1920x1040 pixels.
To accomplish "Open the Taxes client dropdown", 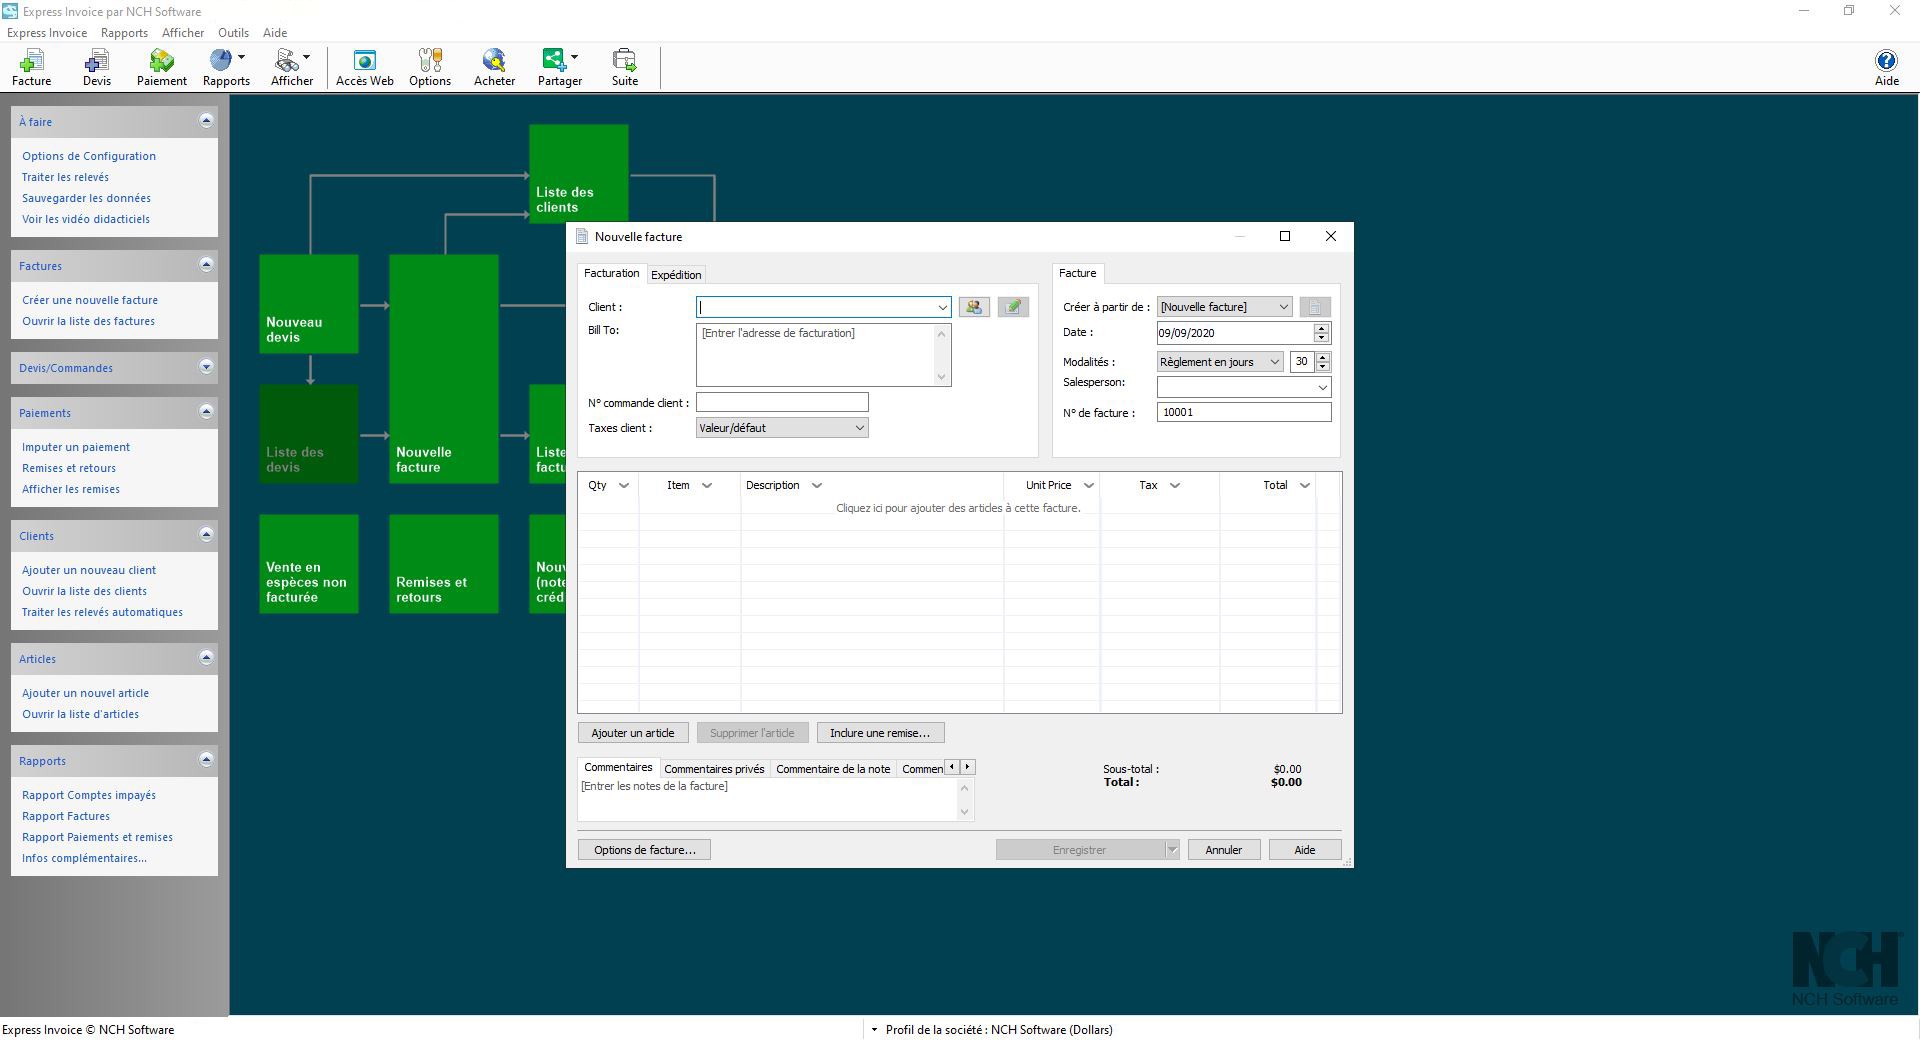I will (859, 428).
